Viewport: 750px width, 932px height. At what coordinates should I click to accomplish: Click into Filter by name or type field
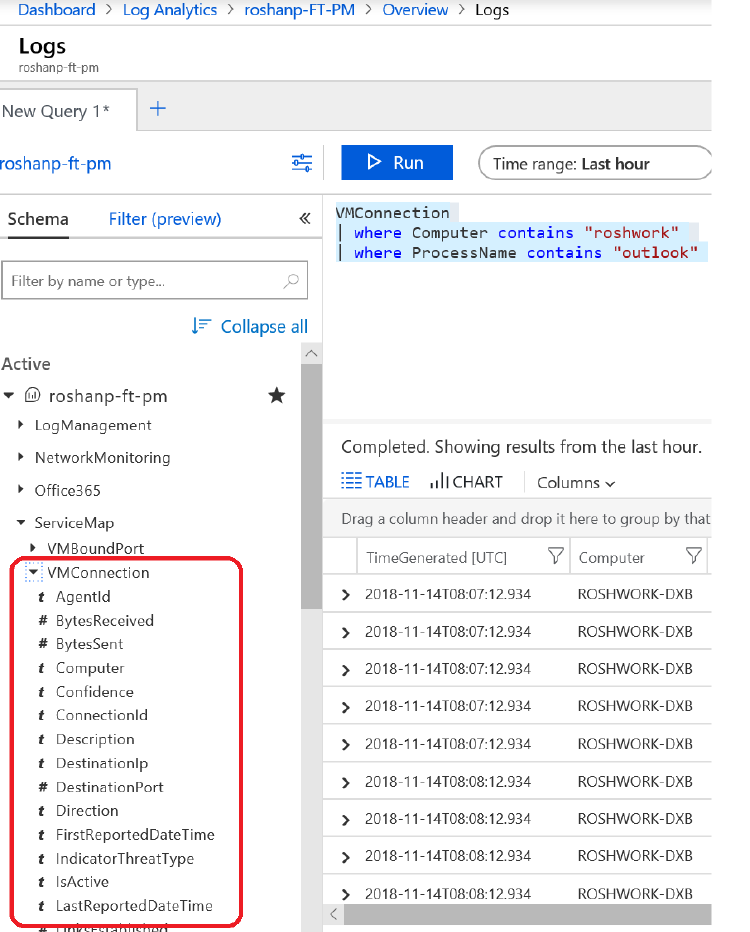(x=155, y=281)
